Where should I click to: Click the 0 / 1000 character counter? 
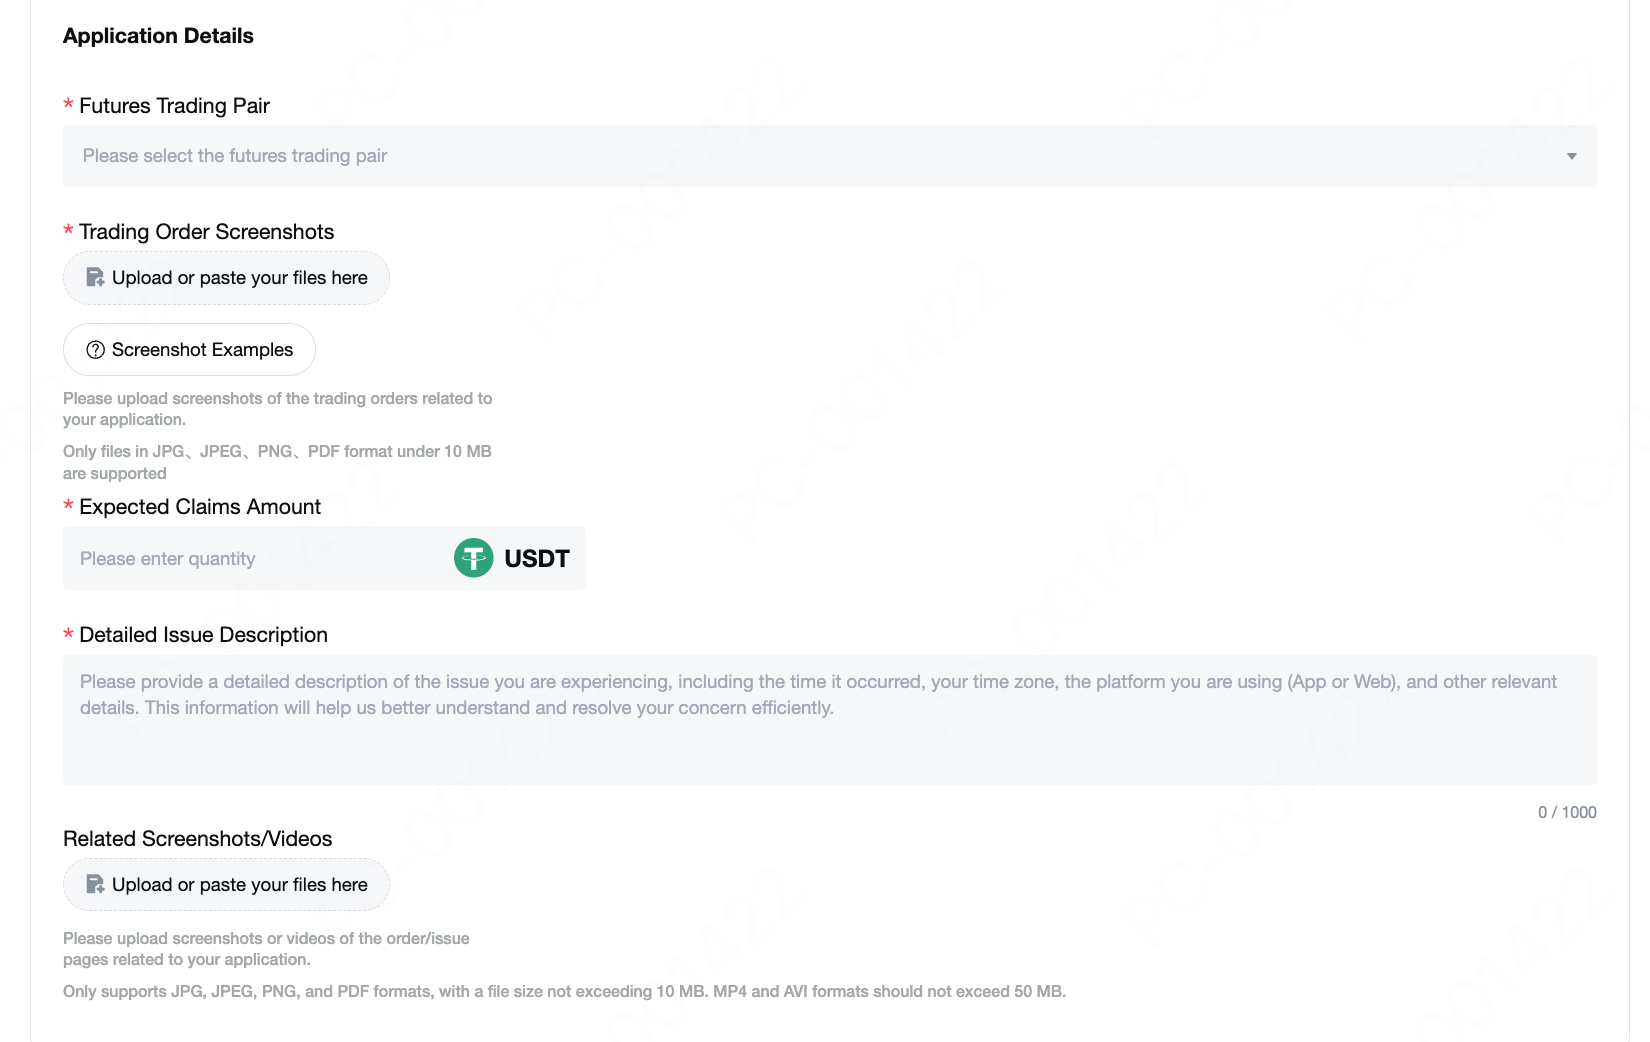[1567, 812]
